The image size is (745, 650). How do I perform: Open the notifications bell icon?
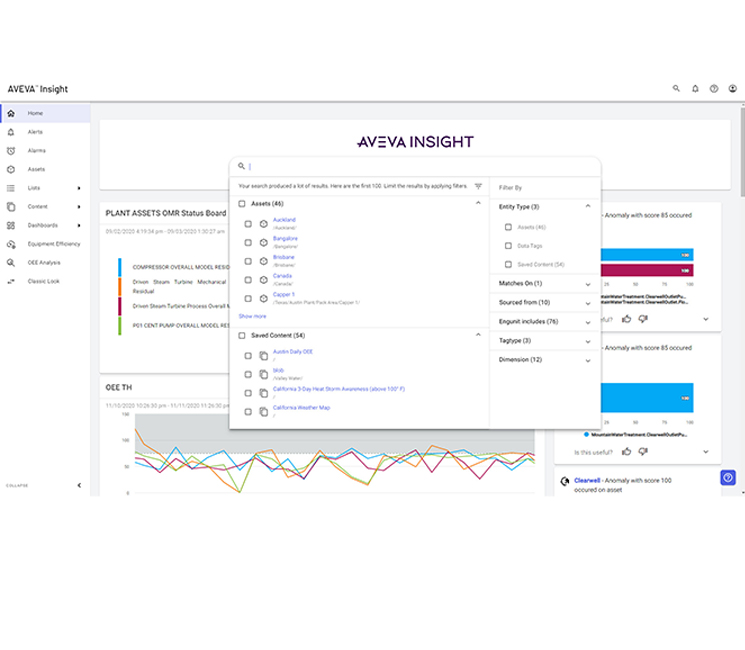point(695,89)
